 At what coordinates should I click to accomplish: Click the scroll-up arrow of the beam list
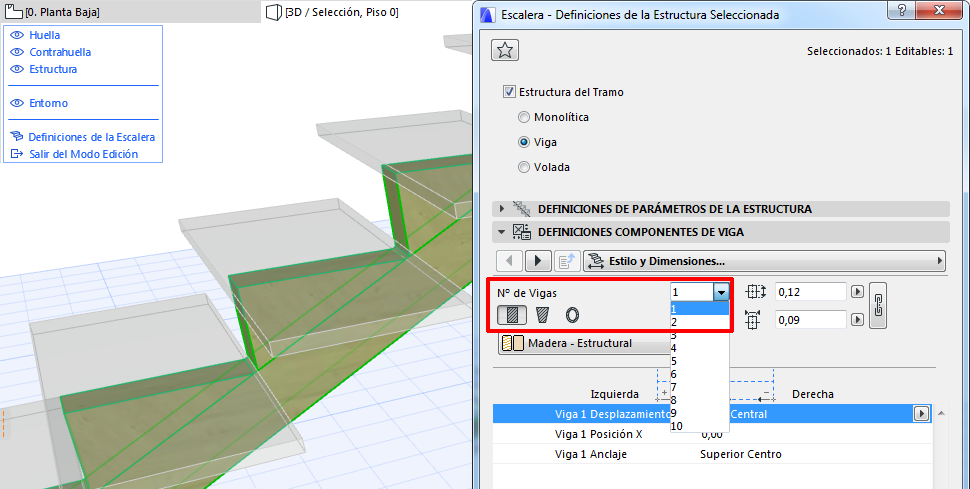(x=941, y=413)
